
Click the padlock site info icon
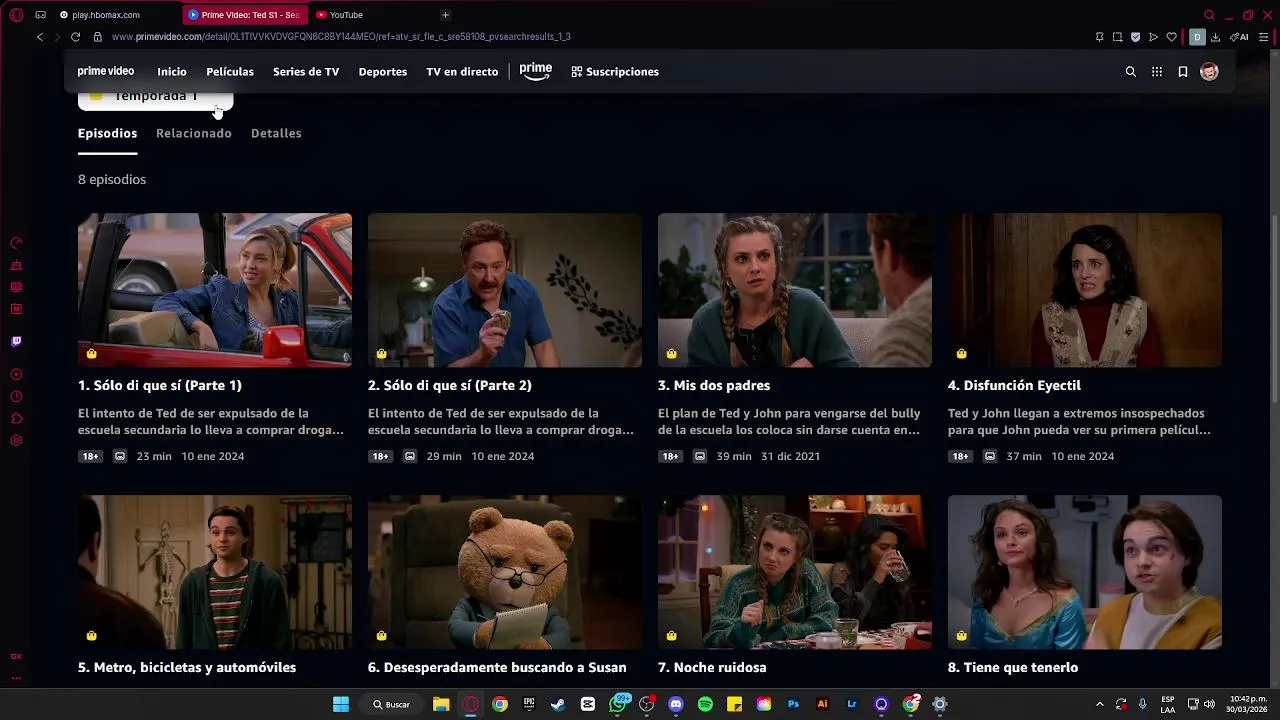tap(98, 37)
